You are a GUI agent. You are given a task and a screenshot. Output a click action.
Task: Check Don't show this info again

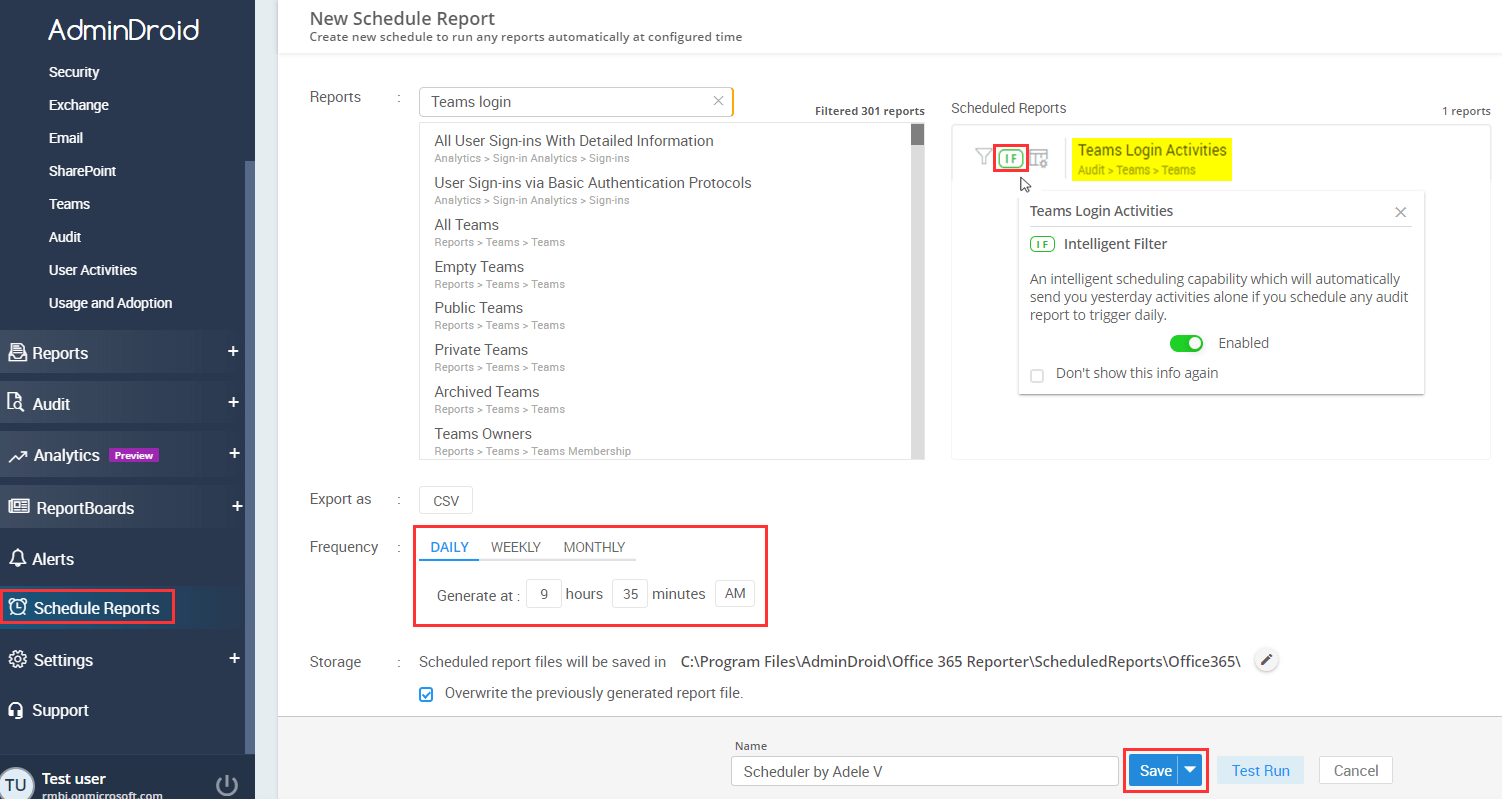point(1037,375)
